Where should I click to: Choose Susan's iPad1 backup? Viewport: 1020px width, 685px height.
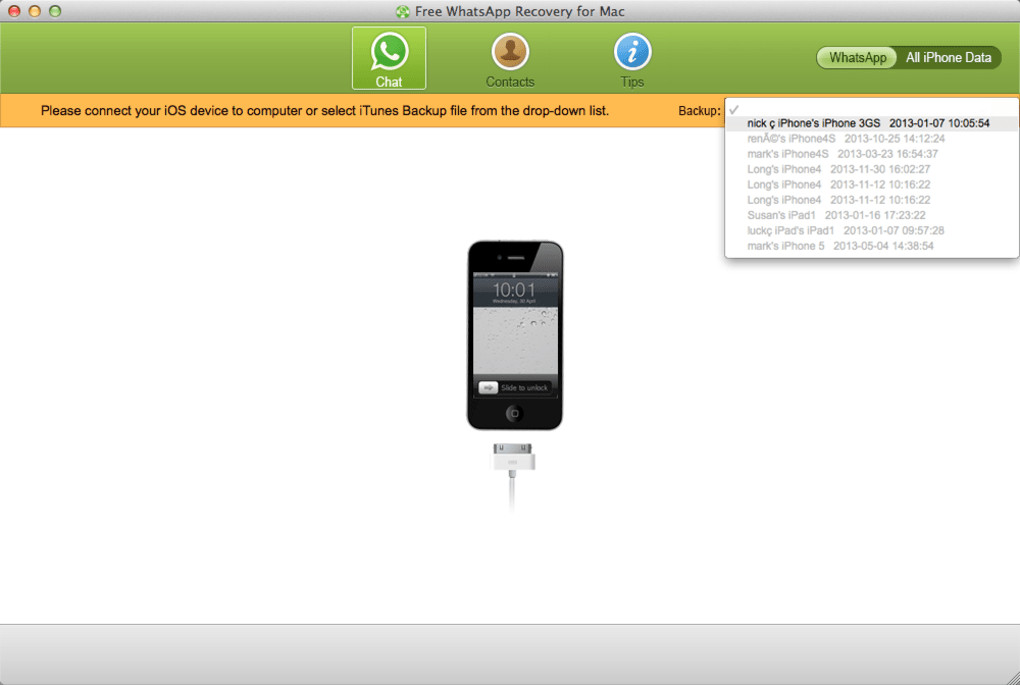coord(872,215)
